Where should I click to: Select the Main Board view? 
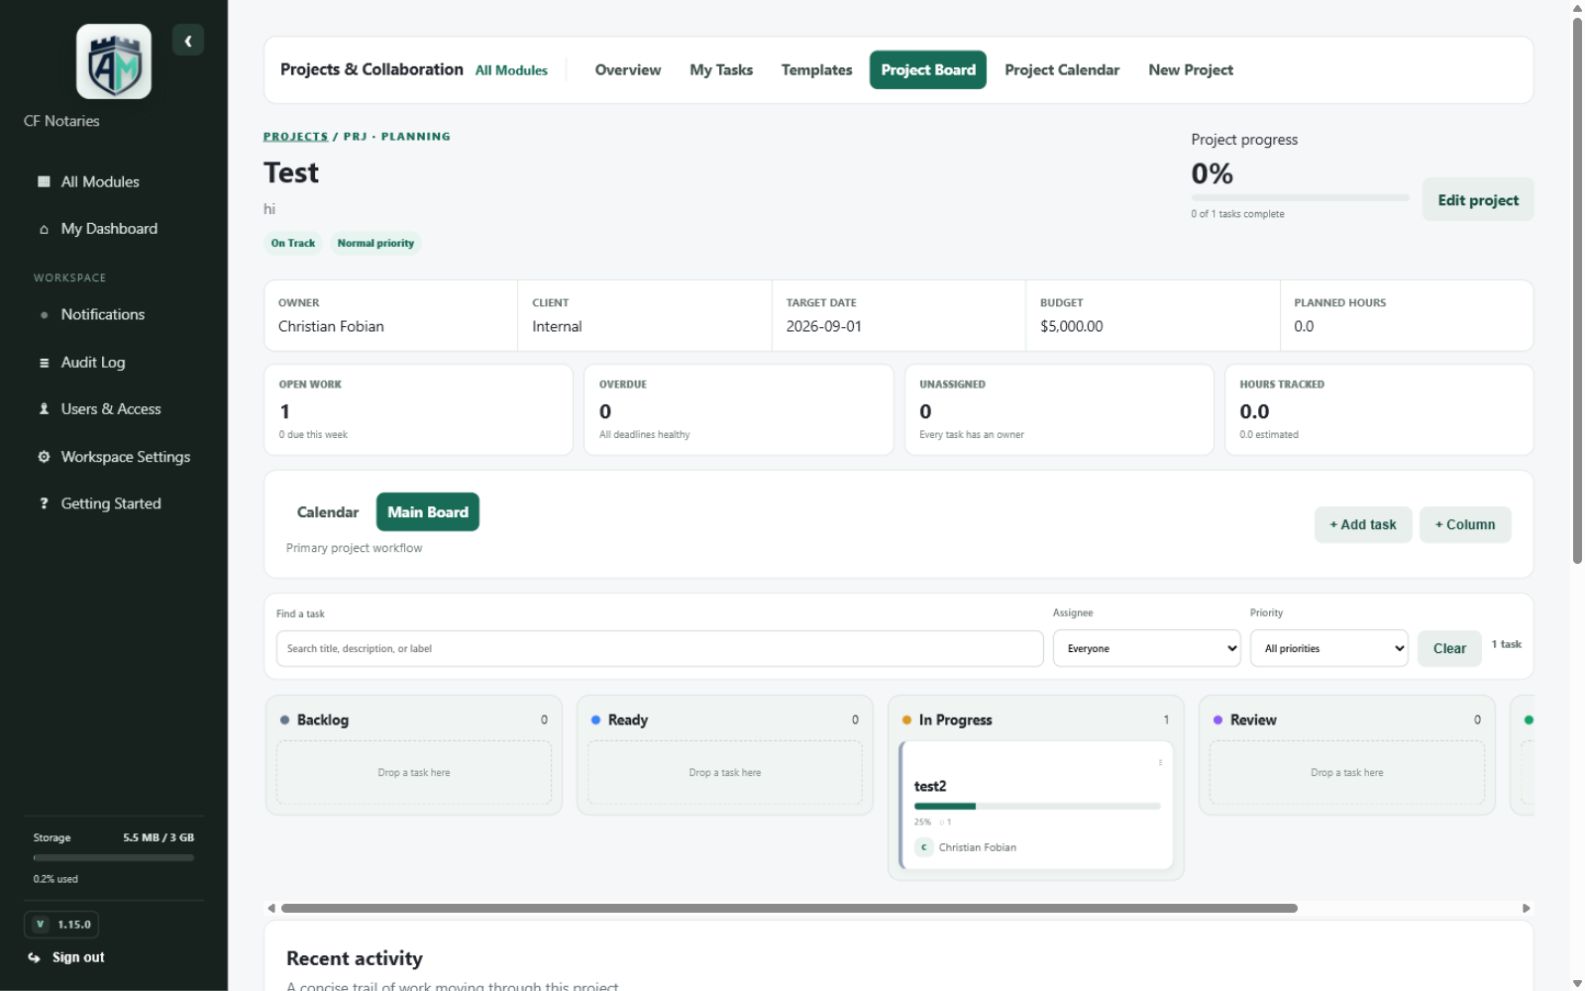click(x=428, y=513)
